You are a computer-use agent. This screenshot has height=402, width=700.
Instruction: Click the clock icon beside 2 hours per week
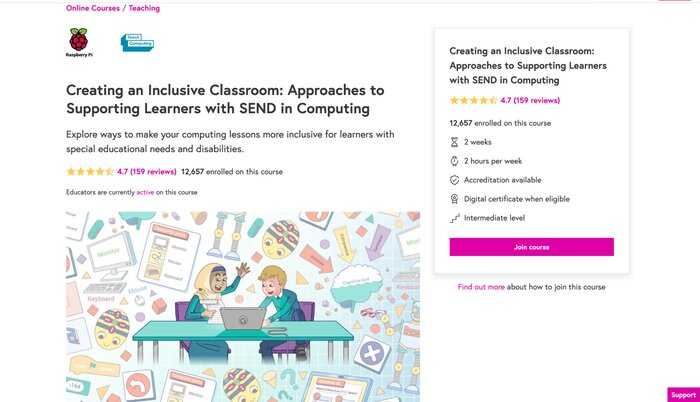tap(454, 161)
